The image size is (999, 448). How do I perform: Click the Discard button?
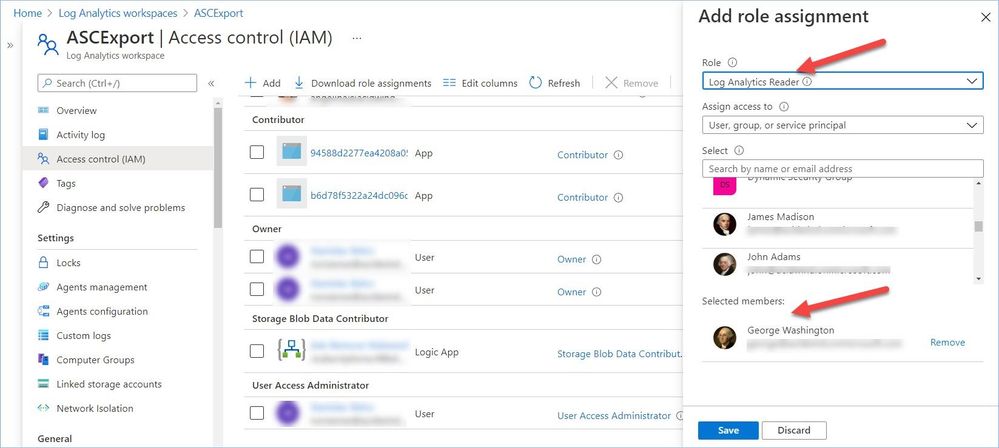(794, 430)
